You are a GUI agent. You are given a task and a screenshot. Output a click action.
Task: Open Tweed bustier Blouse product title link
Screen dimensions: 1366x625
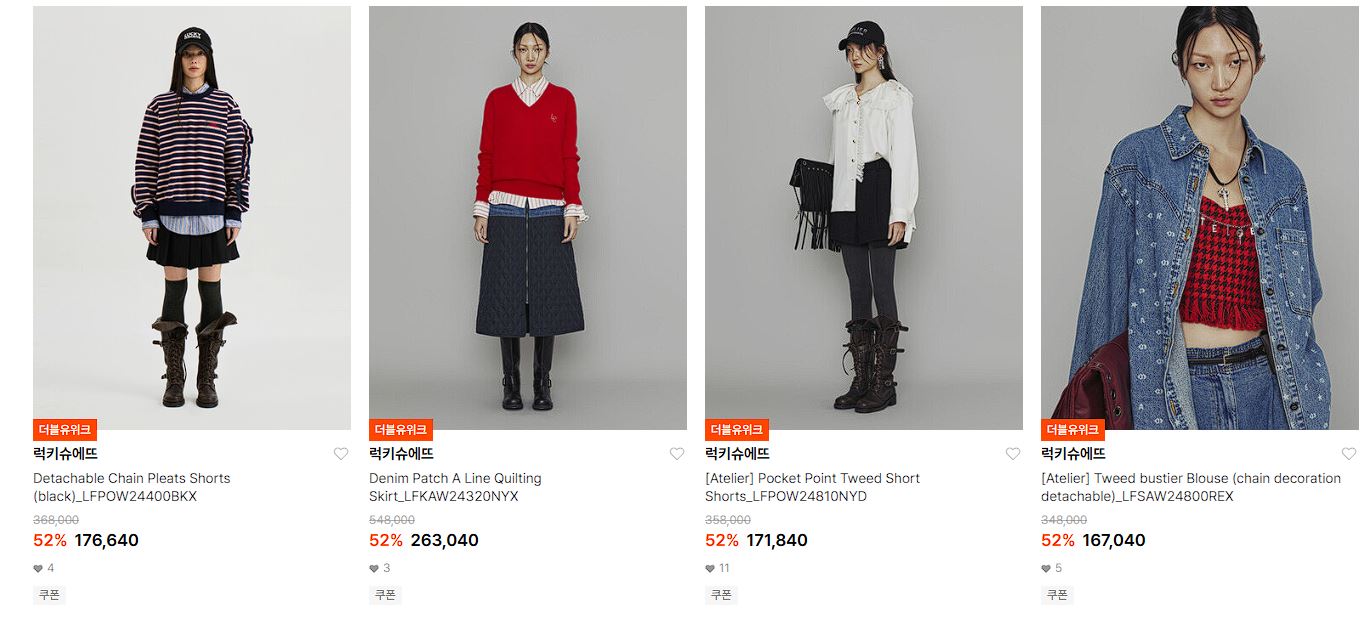(x=1191, y=487)
